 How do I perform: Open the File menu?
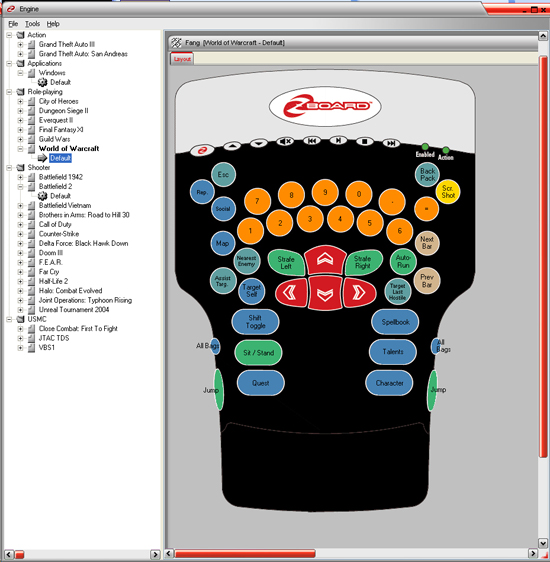13,24
